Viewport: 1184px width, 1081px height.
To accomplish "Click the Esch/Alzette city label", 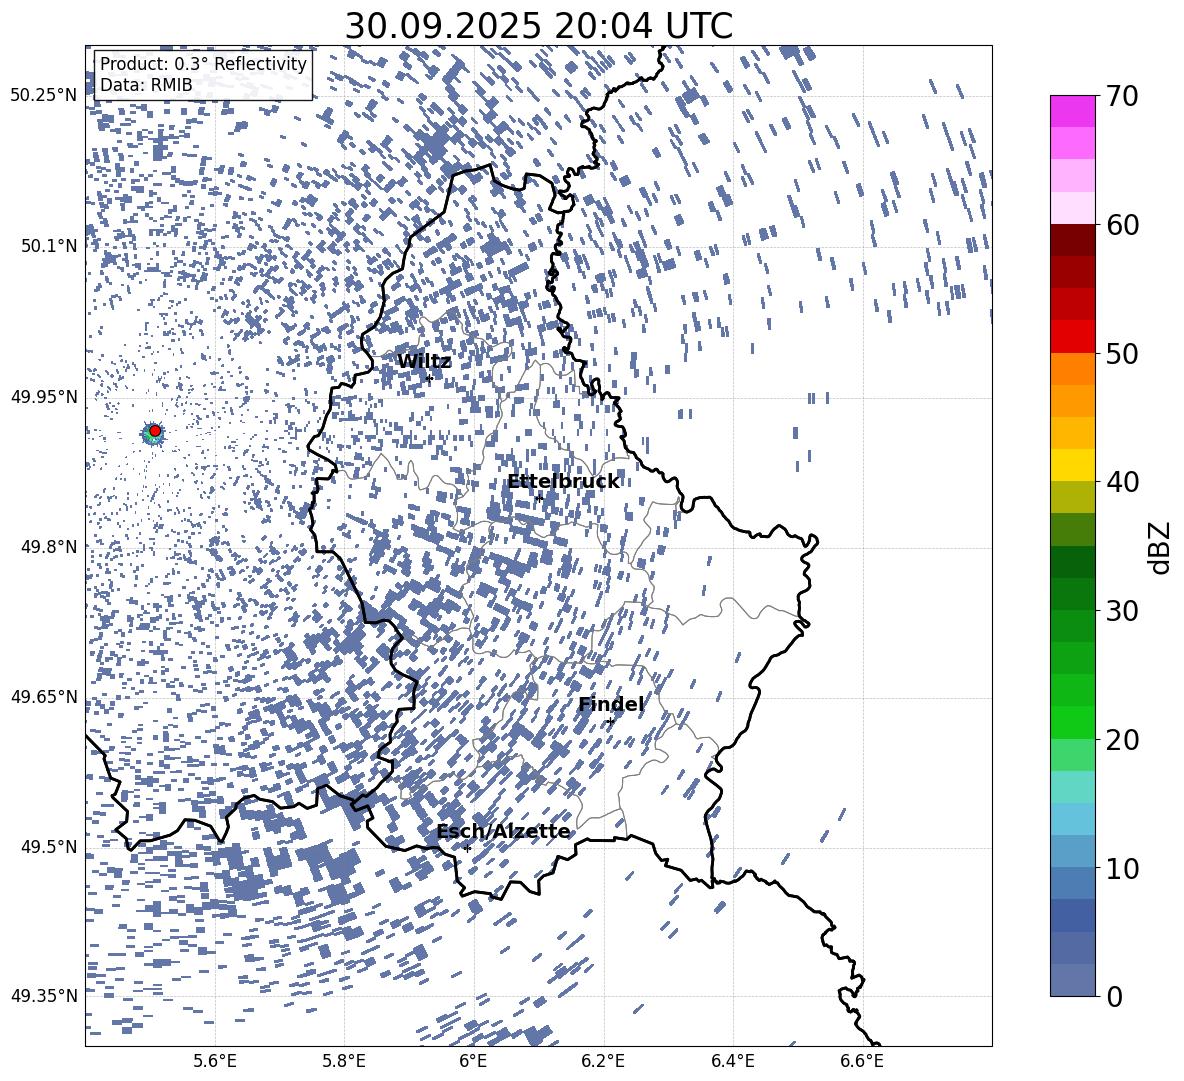I will [503, 832].
